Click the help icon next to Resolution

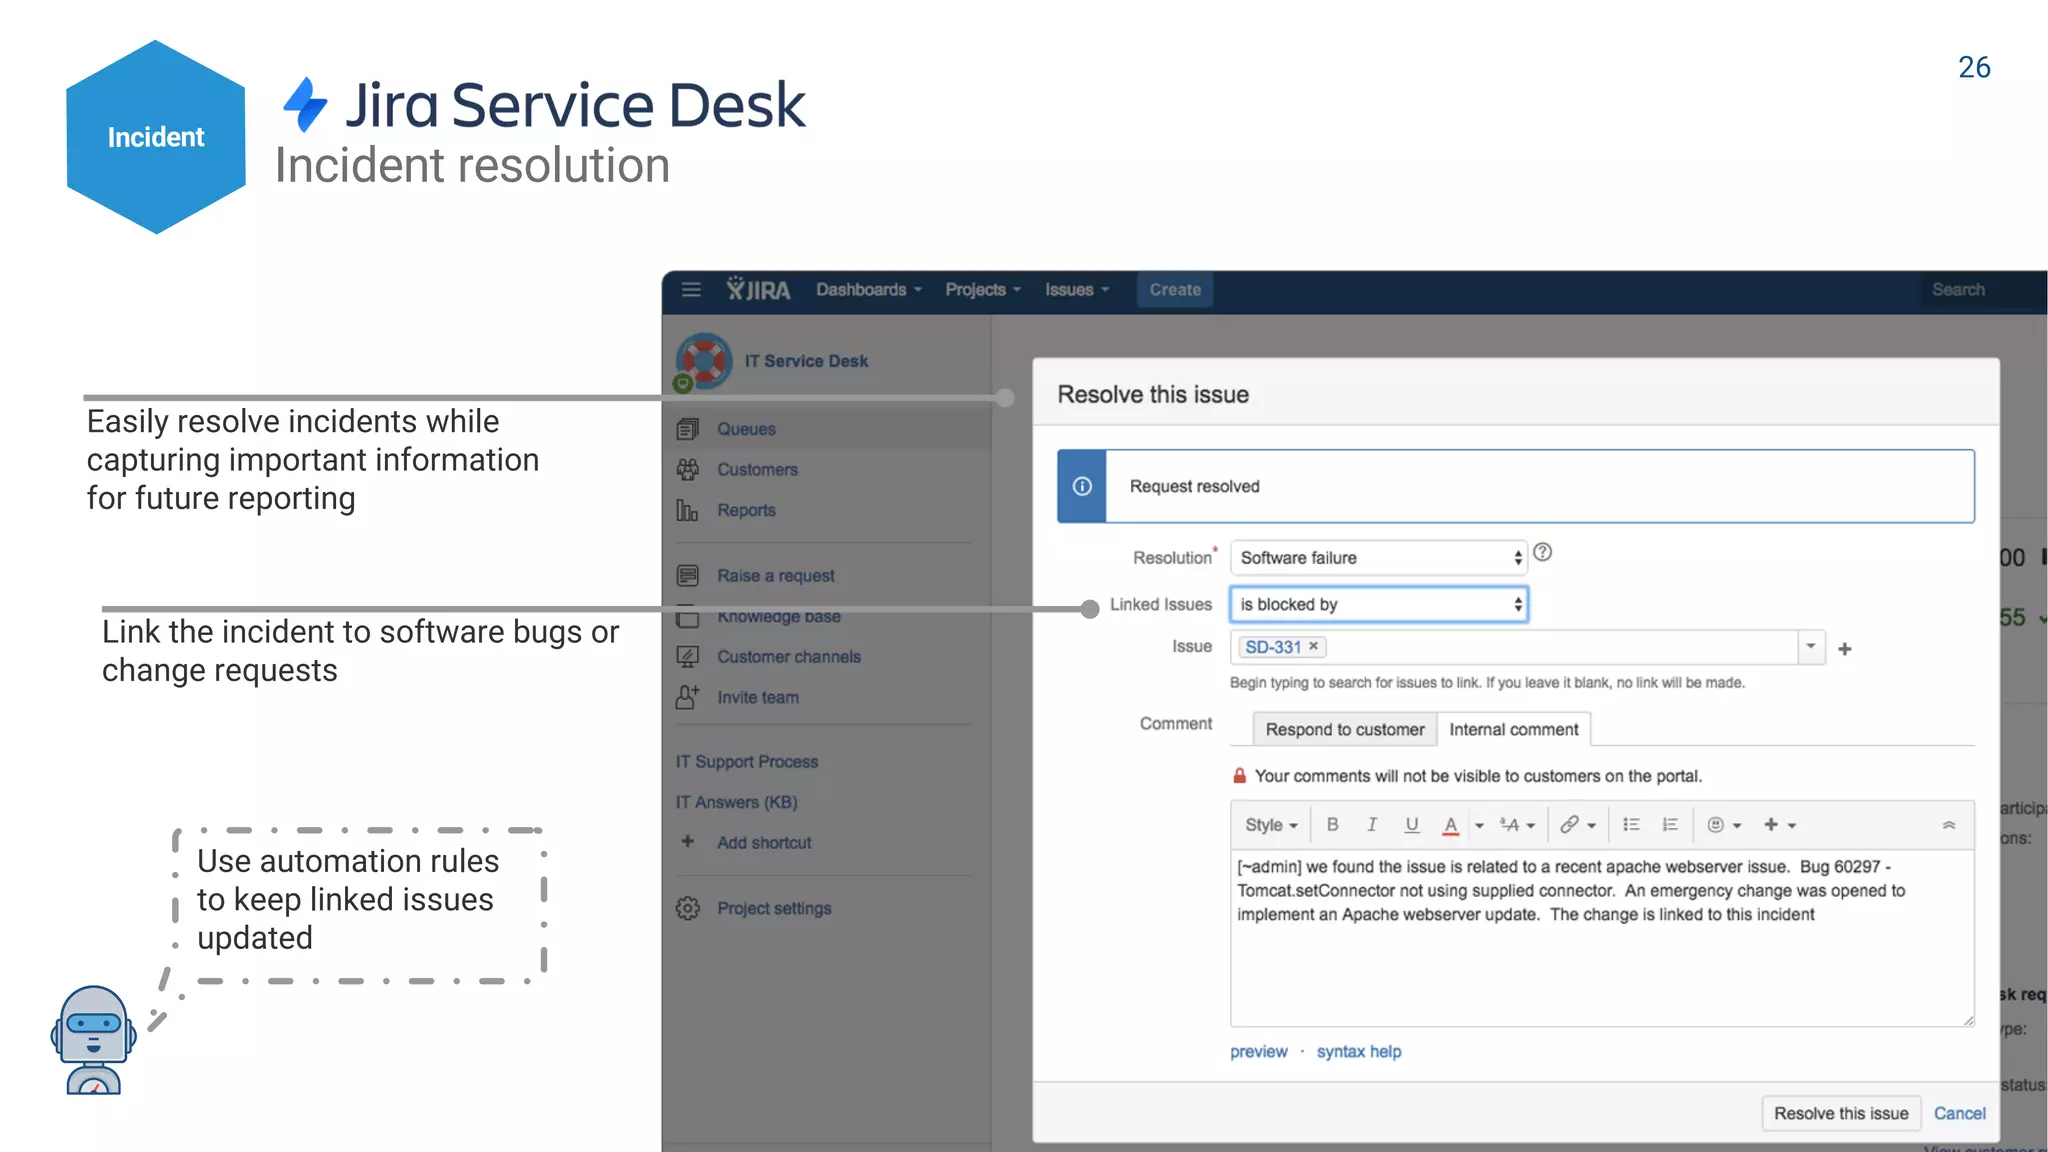(x=1543, y=553)
